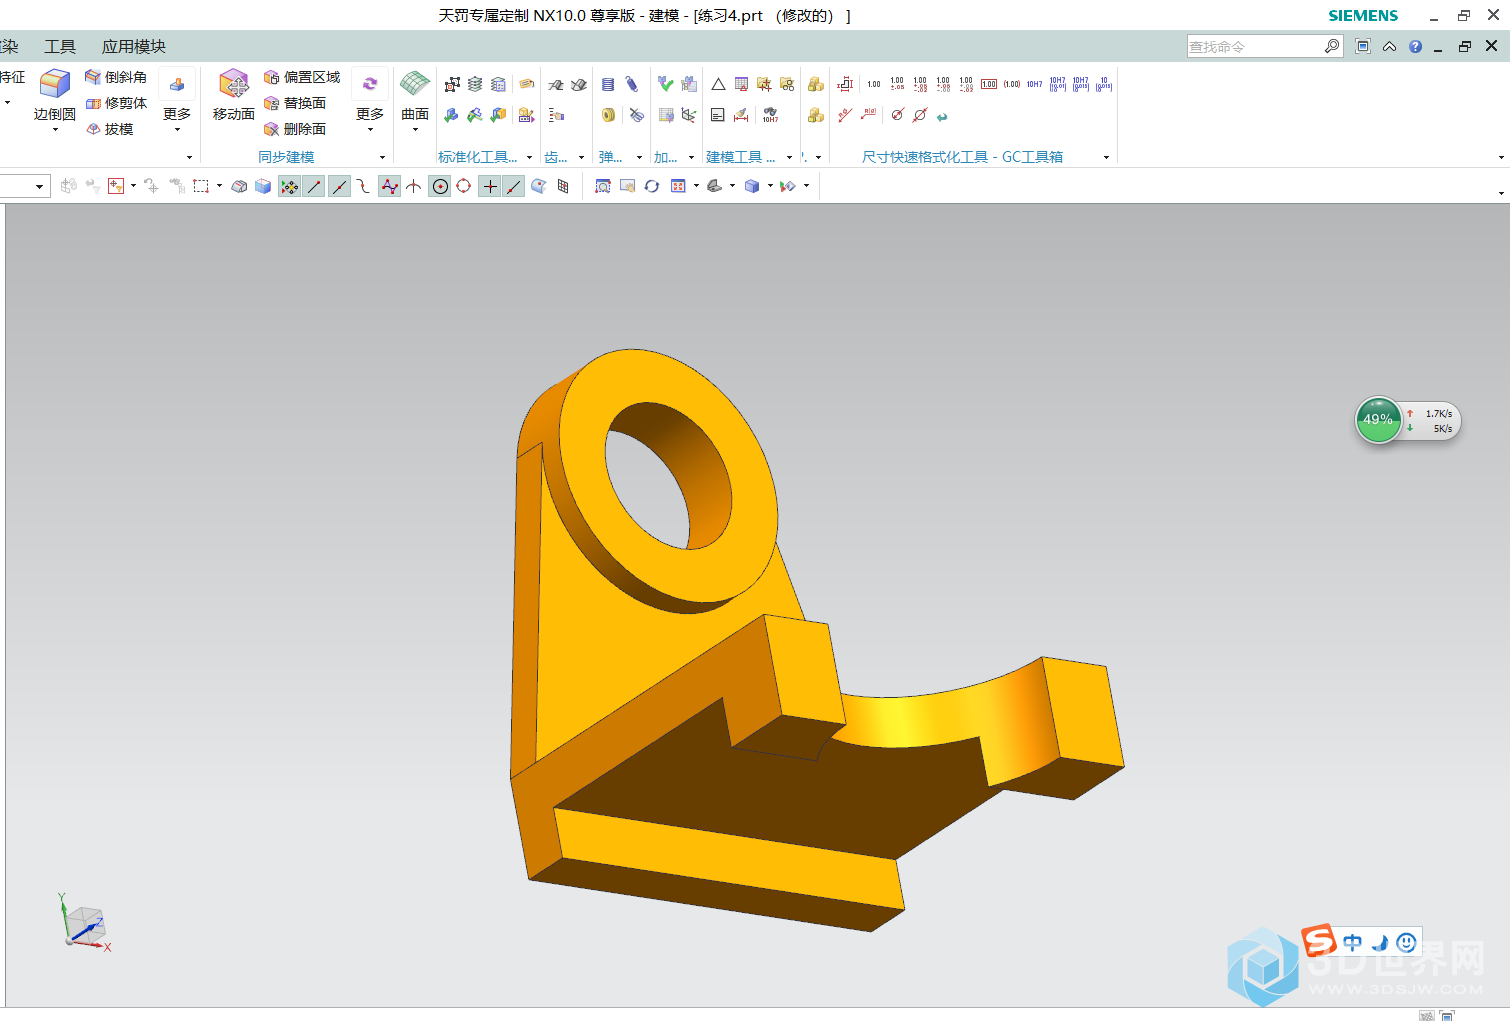Expand the 边倒圆 dropdown arrow
The width and height of the screenshot is (1510, 1021).
click(55, 130)
